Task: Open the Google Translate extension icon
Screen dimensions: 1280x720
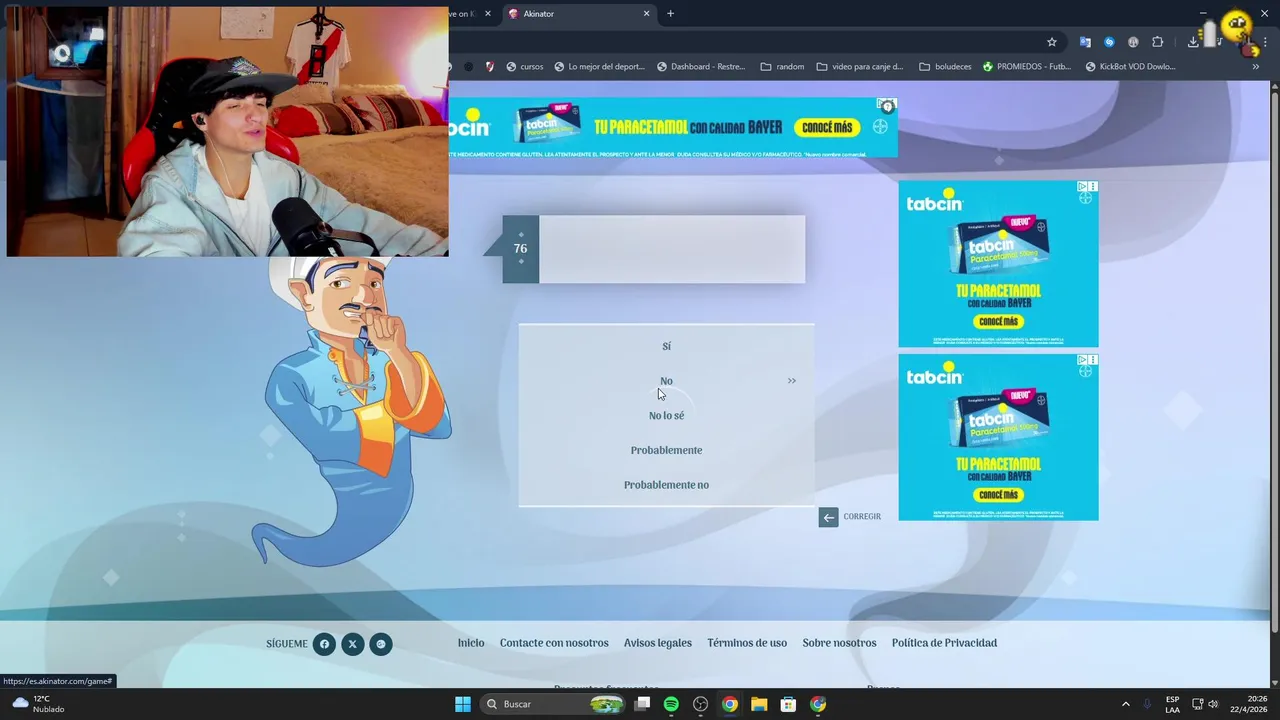Action: (1085, 42)
